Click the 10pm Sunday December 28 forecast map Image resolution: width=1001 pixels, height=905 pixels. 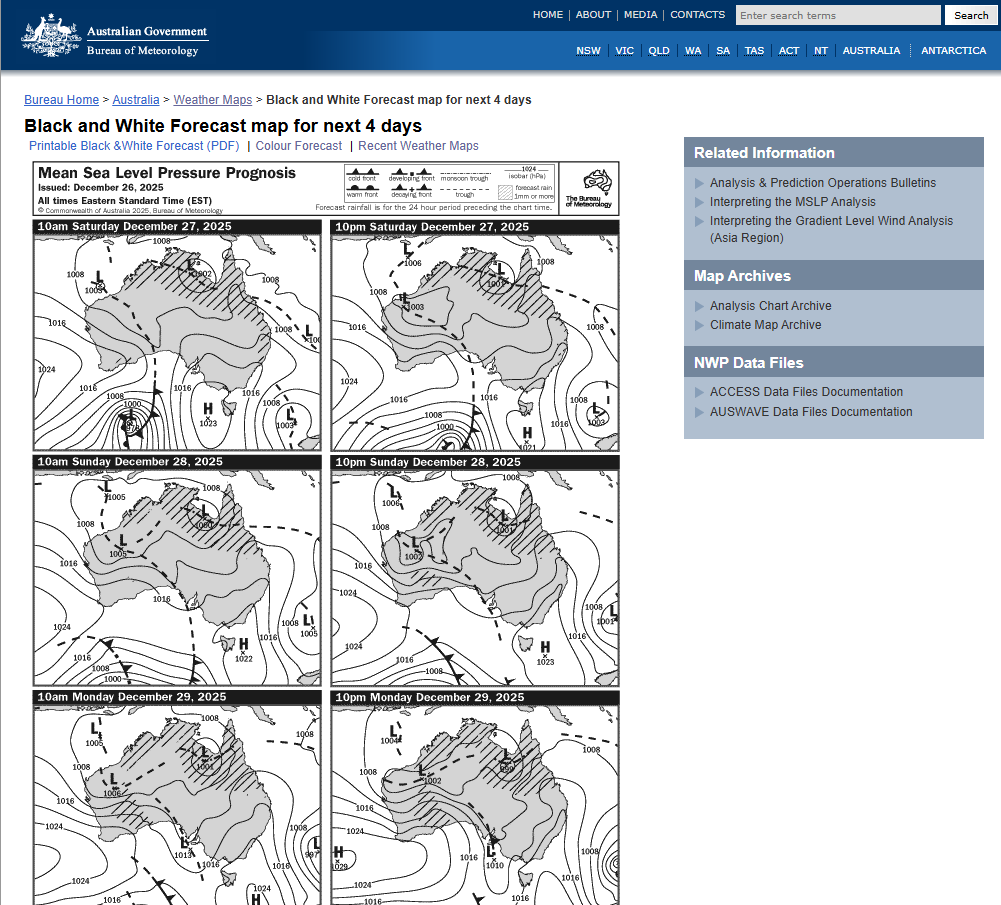coord(474,577)
